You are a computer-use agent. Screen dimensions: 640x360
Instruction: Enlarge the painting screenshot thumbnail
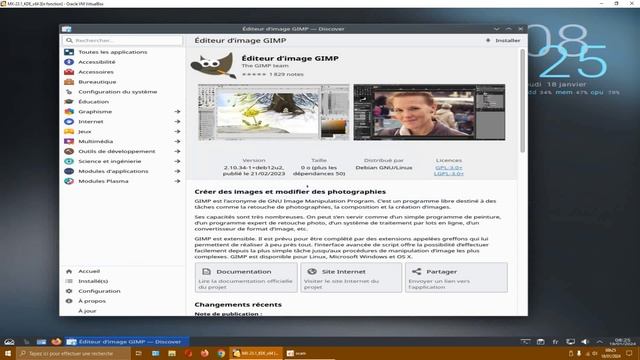(273, 112)
